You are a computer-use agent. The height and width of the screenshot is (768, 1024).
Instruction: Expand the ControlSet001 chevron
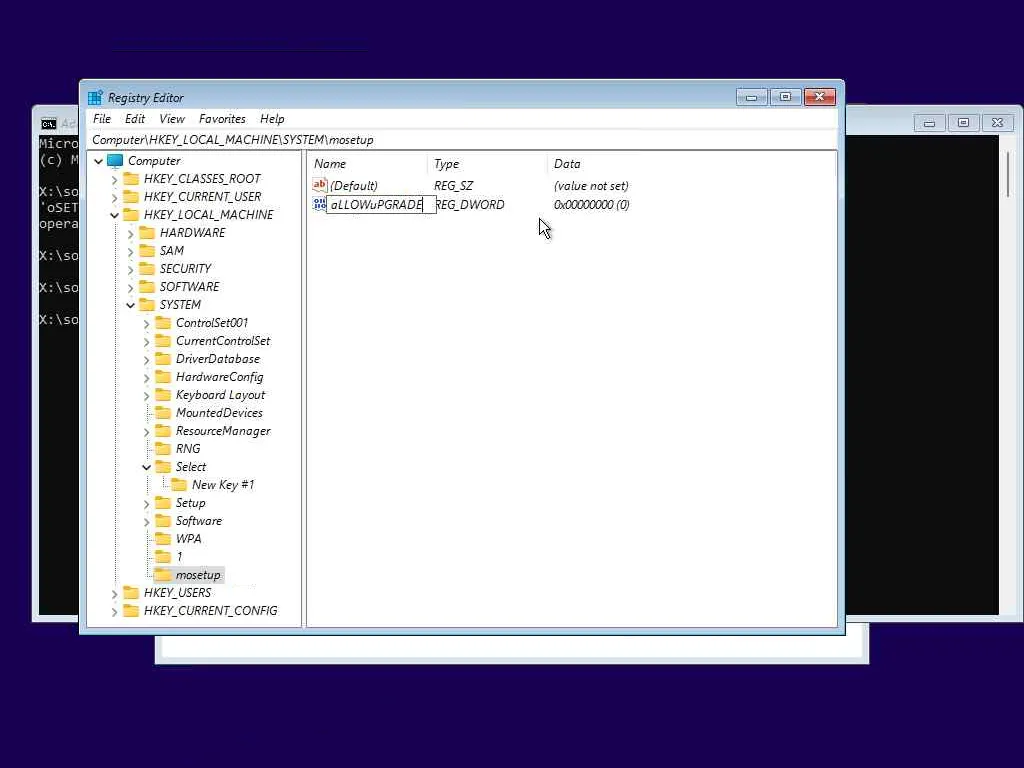coord(146,323)
